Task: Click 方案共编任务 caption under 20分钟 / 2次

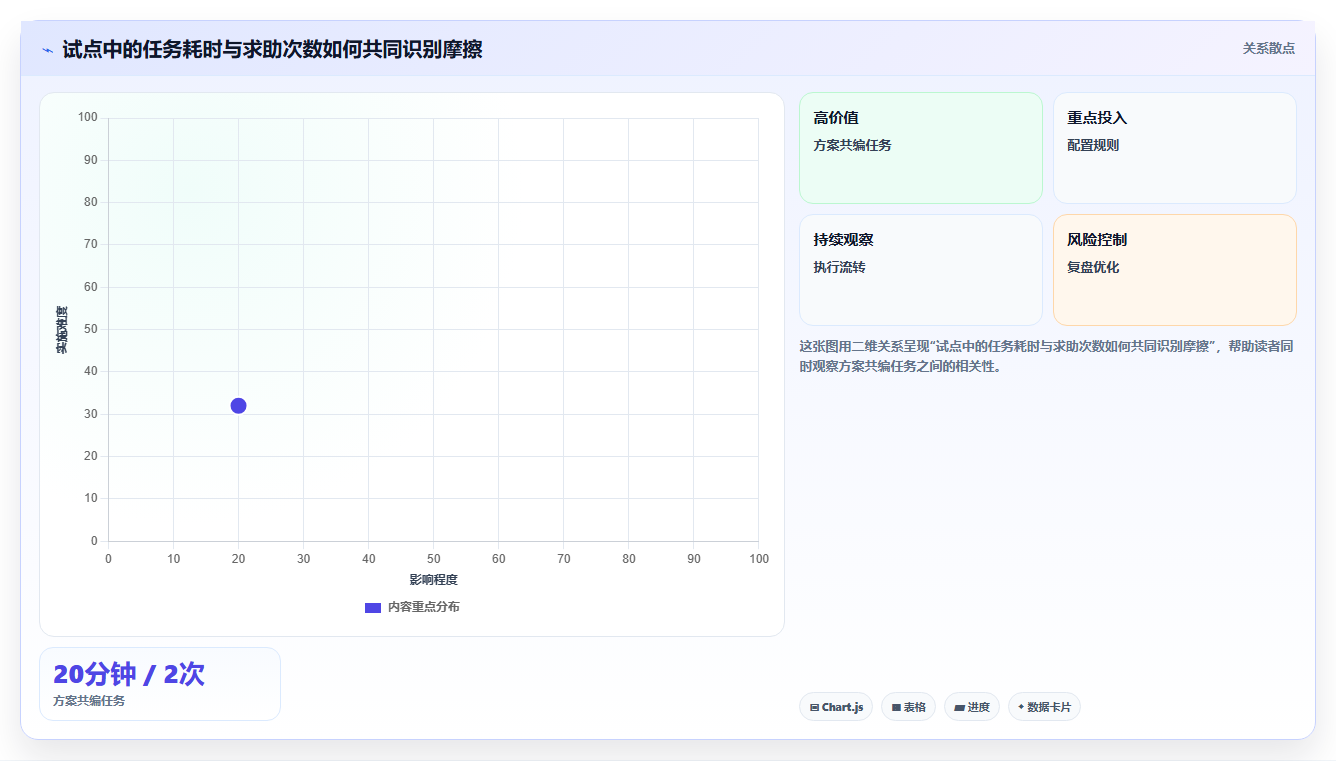Action: 89,701
